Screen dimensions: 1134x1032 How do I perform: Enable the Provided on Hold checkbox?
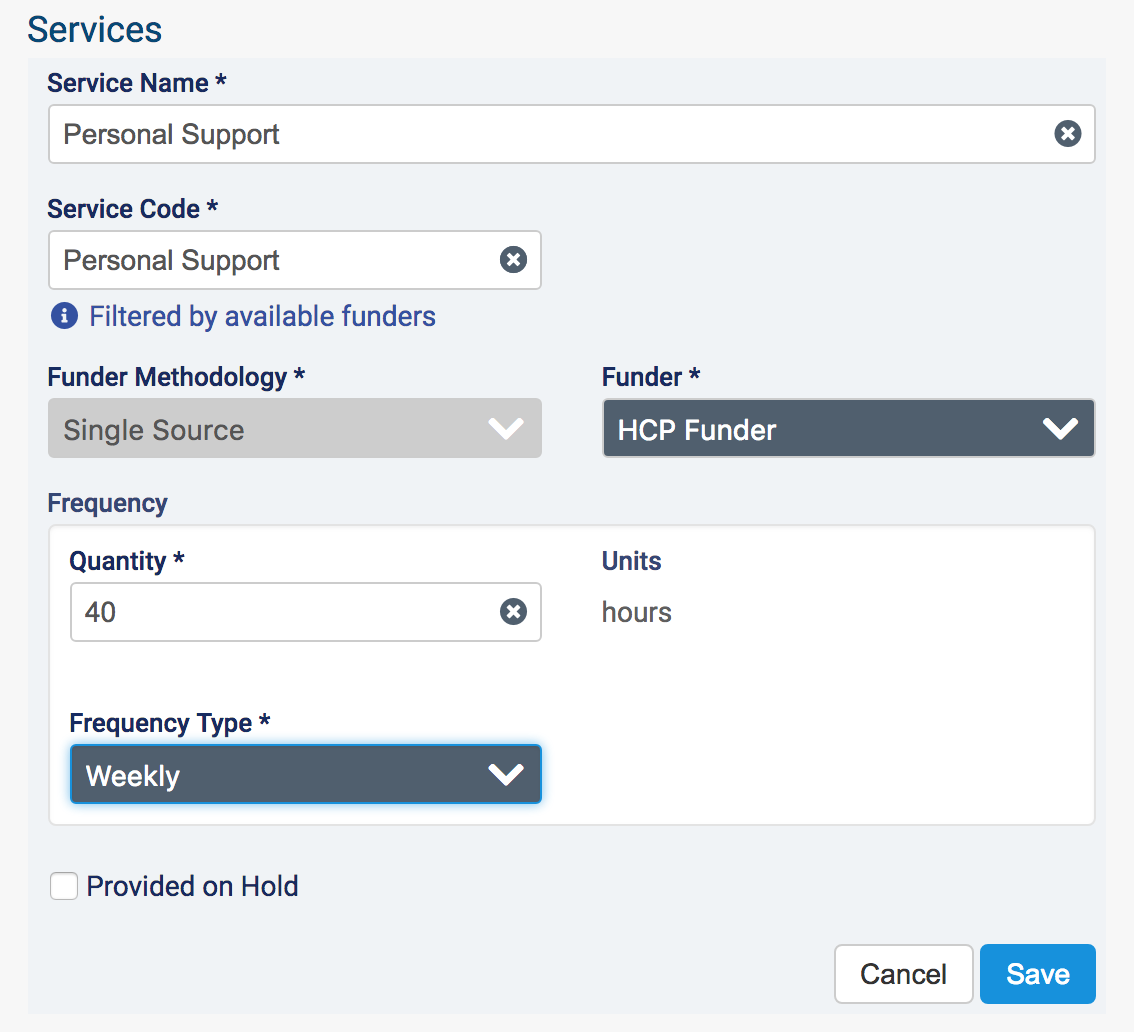(x=64, y=886)
